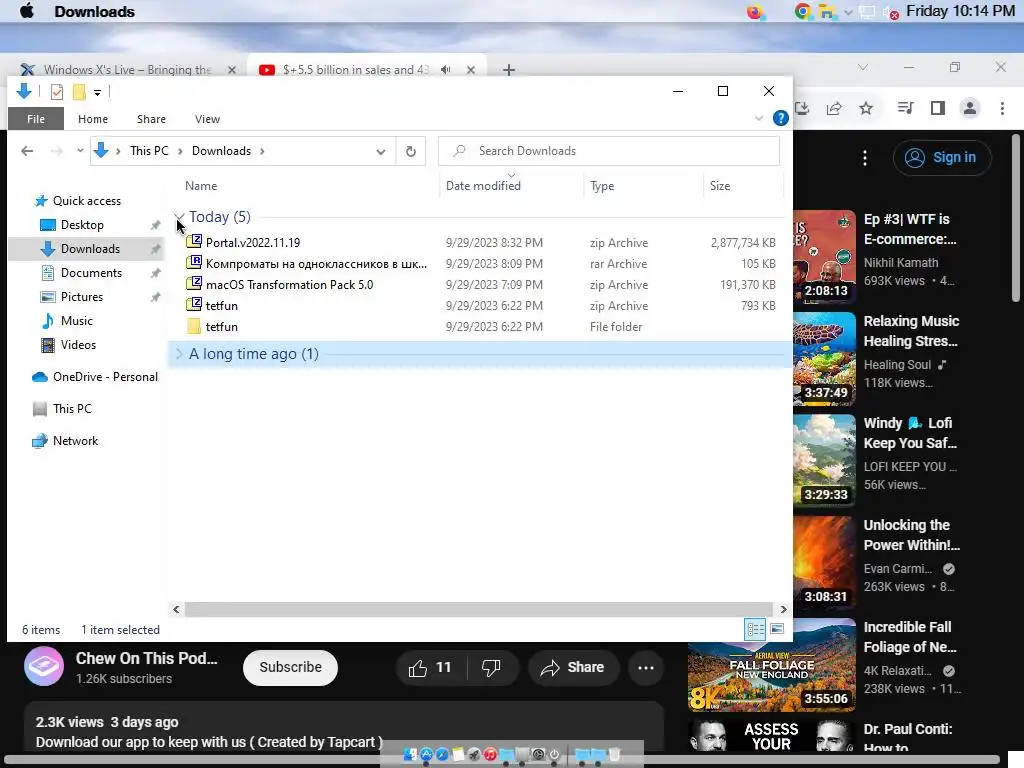Open This PC in navigation pane
This screenshot has width=1024, height=768.
pyautogui.click(x=72, y=409)
